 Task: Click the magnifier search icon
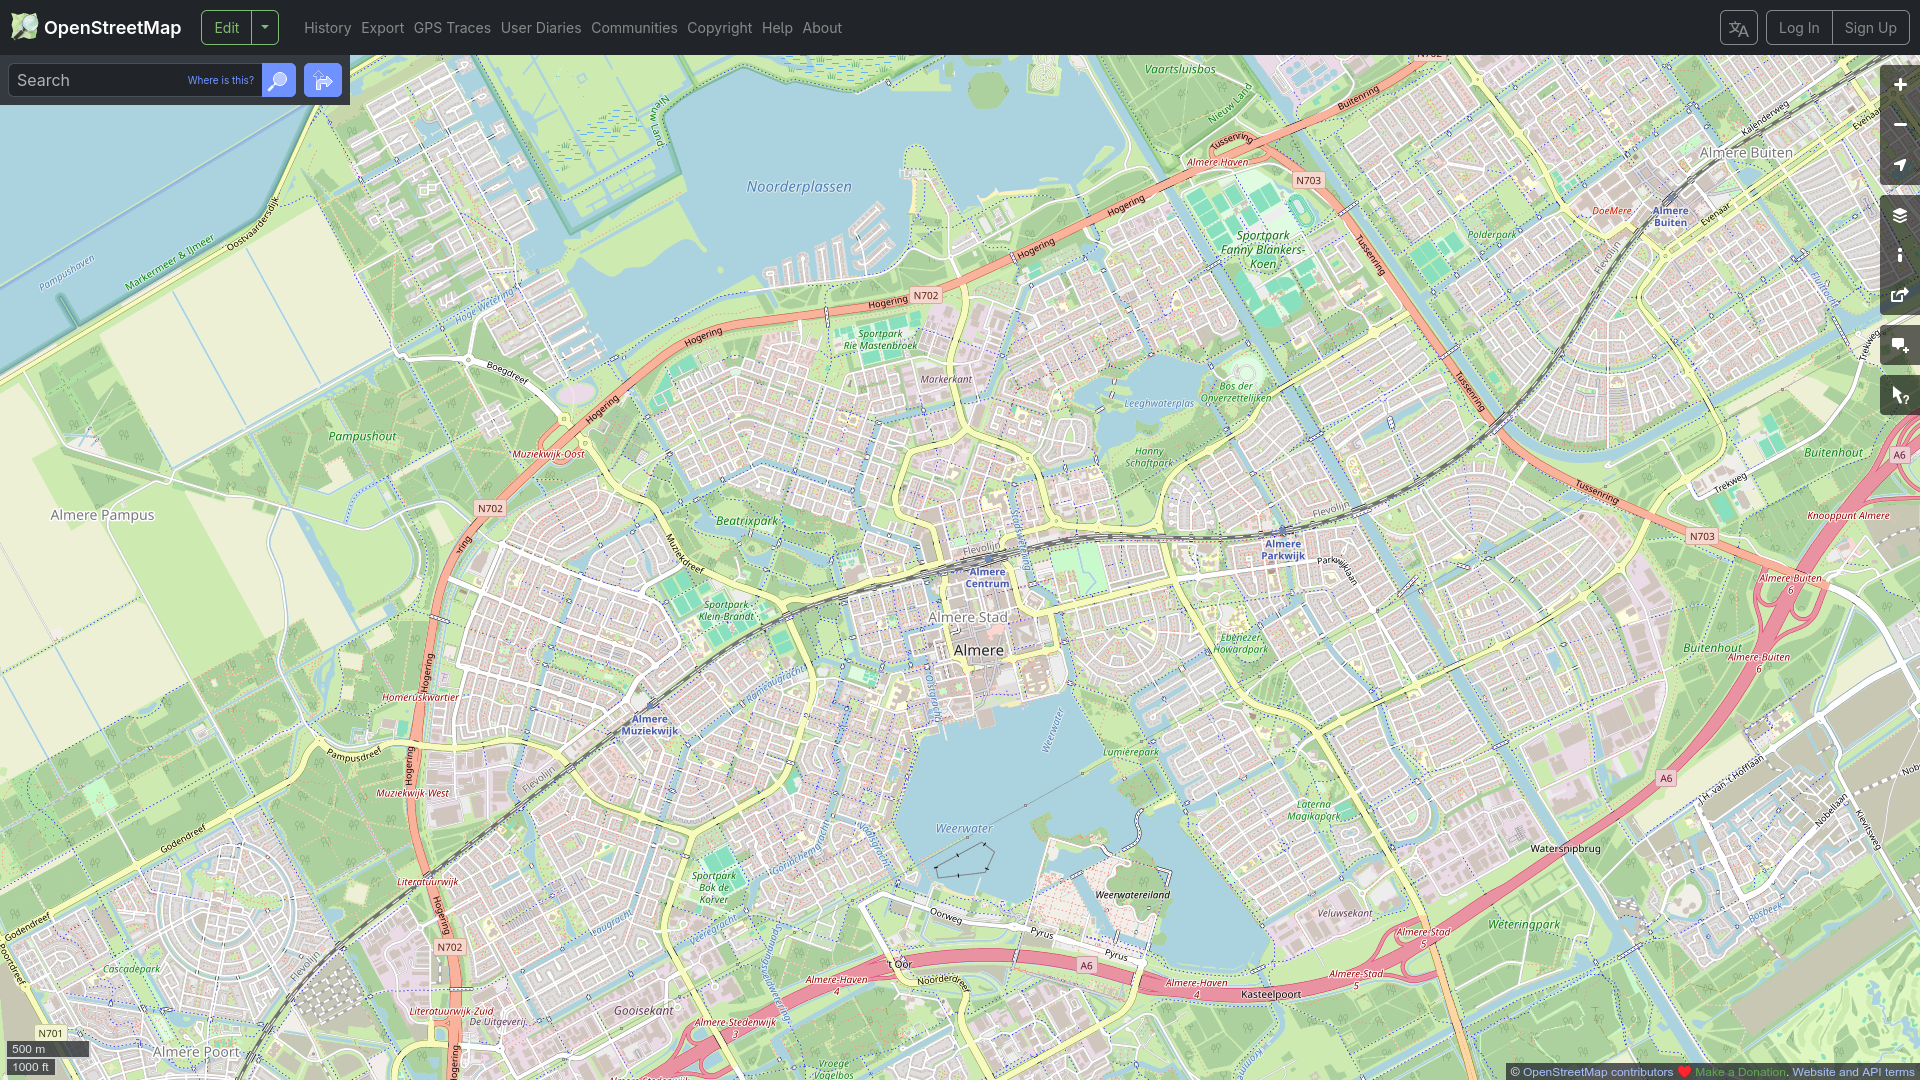279,80
